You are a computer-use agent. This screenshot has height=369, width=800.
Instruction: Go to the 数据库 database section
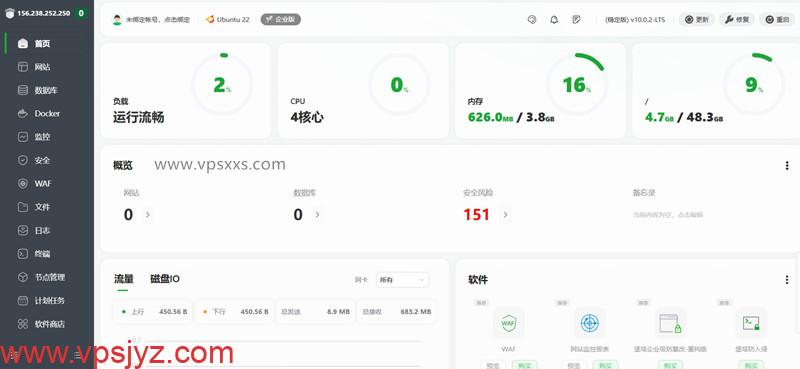pos(47,90)
